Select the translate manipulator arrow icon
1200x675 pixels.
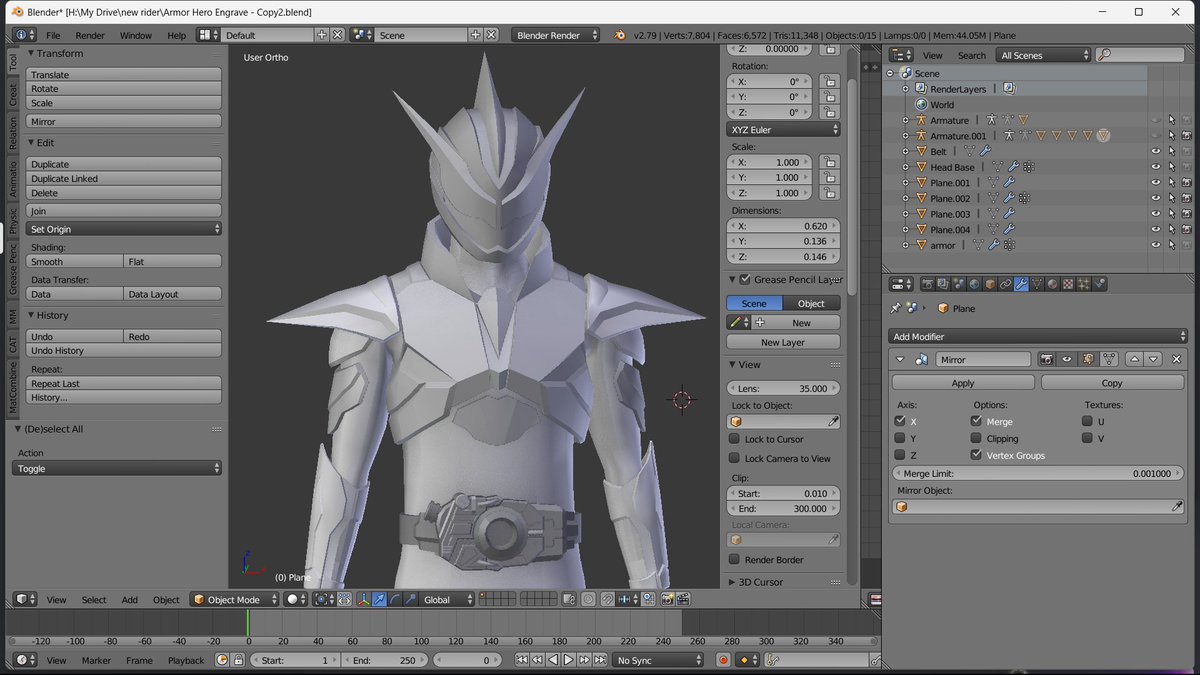point(379,599)
